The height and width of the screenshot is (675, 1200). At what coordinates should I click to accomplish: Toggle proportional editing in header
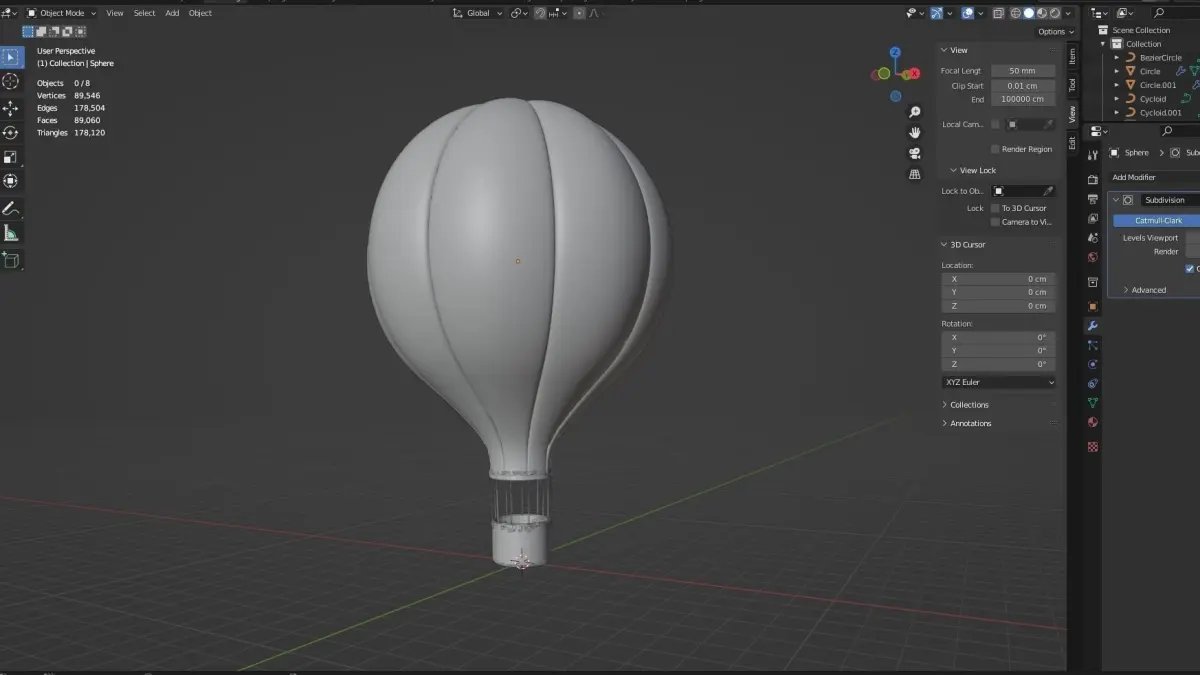(x=580, y=13)
